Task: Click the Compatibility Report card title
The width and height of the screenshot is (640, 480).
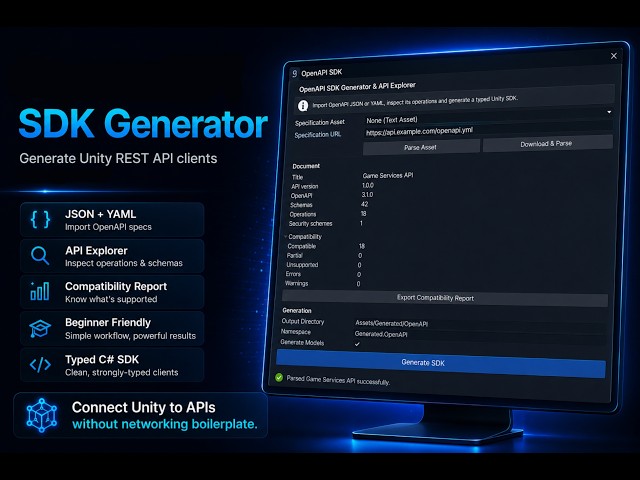Action: (116, 287)
